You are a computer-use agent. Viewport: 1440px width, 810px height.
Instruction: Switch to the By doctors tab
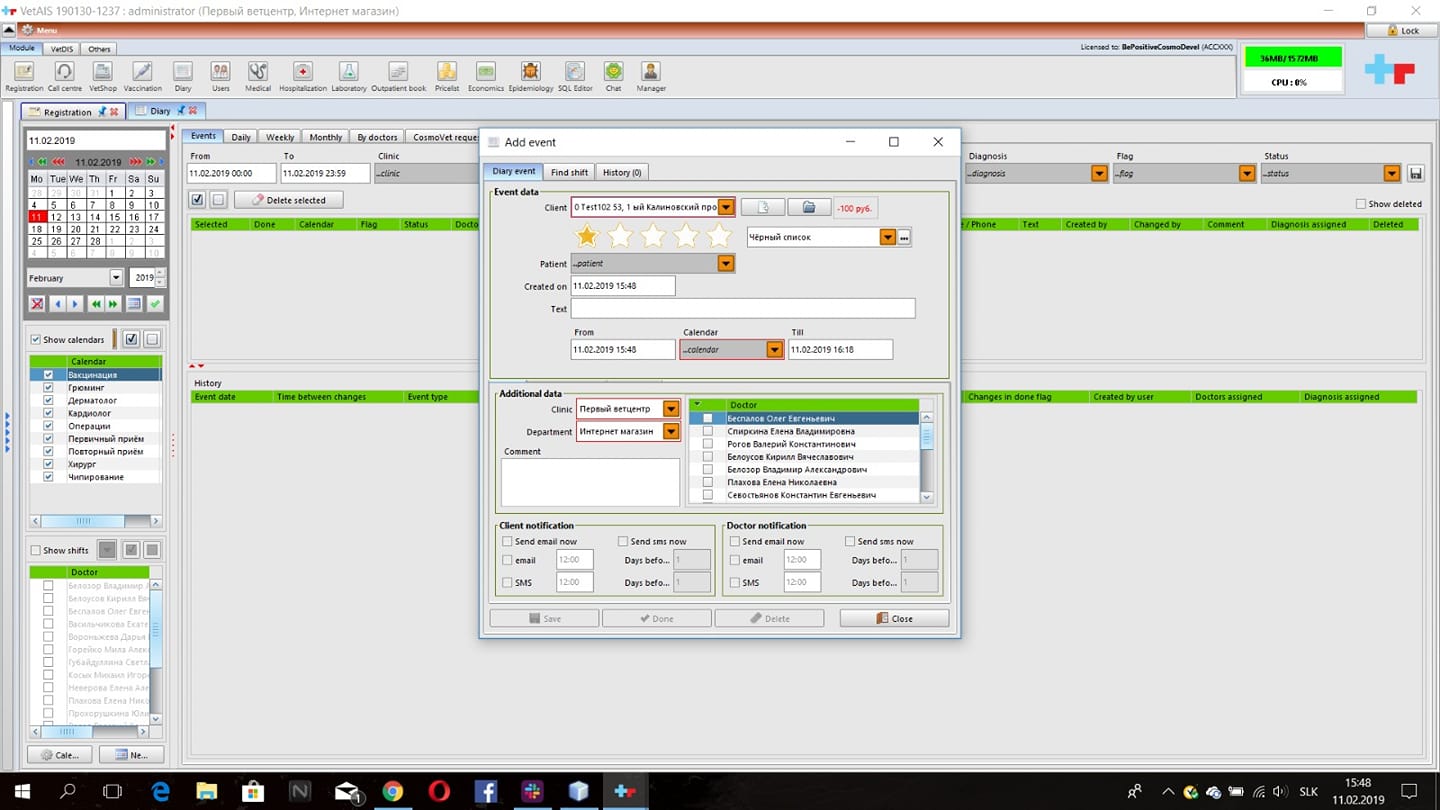pos(377,137)
